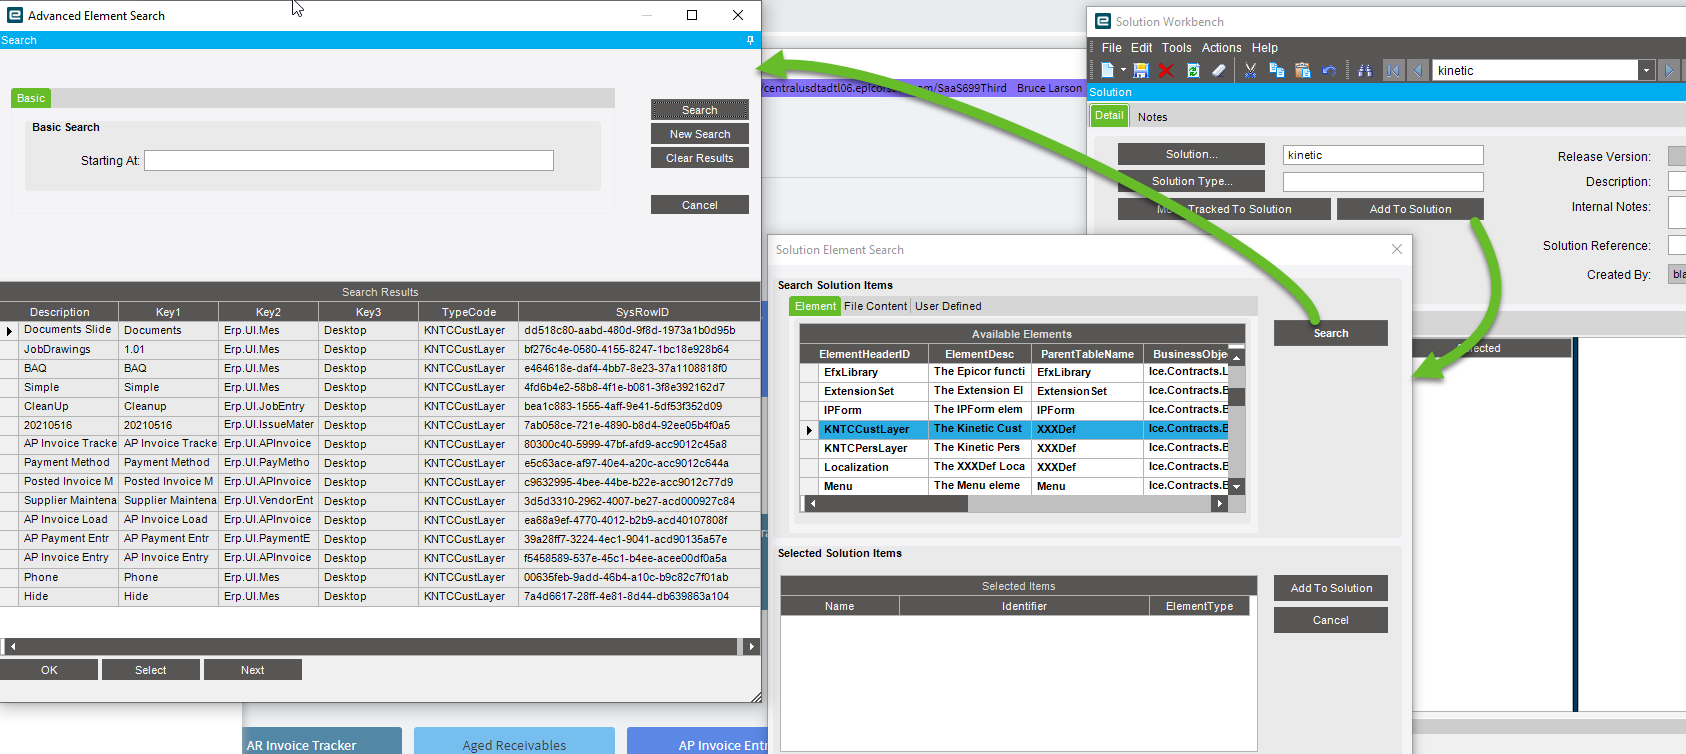The image size is (1686, 754).
Task: Switch to the File Content tab
Action: click(x=876, y=306)
